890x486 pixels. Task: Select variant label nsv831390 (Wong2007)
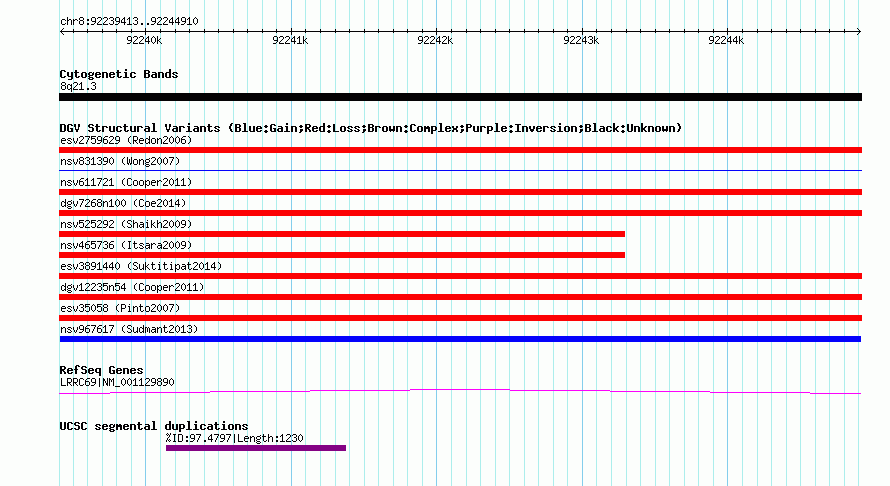click(x=120, y=161)
